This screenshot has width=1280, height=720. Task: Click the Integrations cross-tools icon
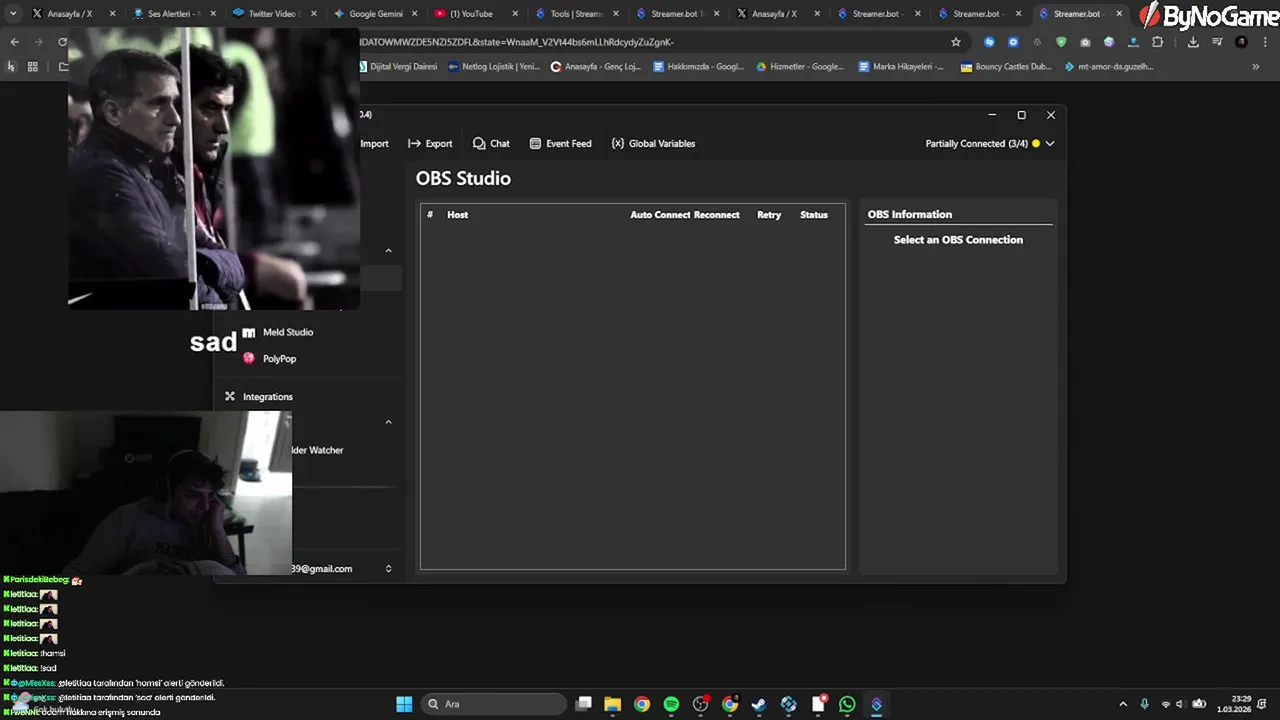229,396
